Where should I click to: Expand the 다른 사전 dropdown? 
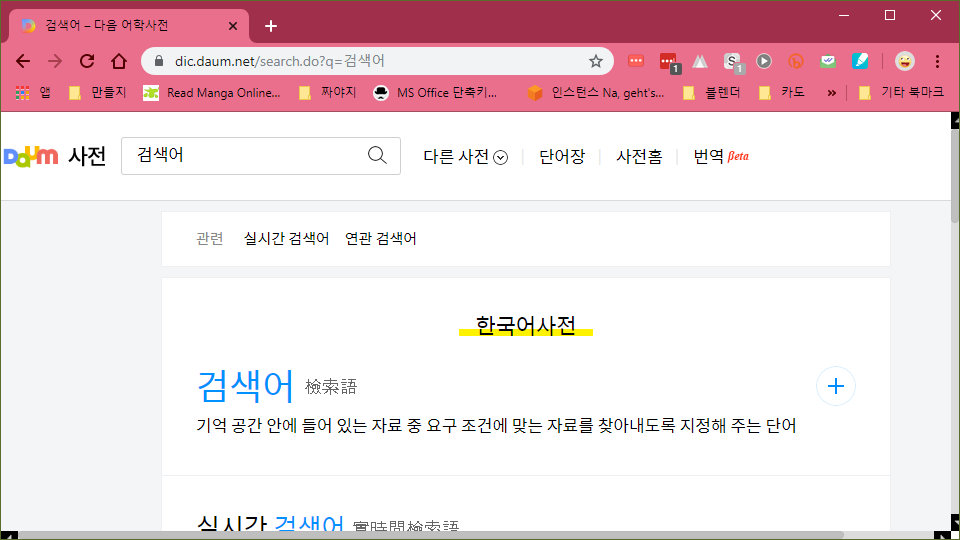pyautogui.click(x=465, y=156)
